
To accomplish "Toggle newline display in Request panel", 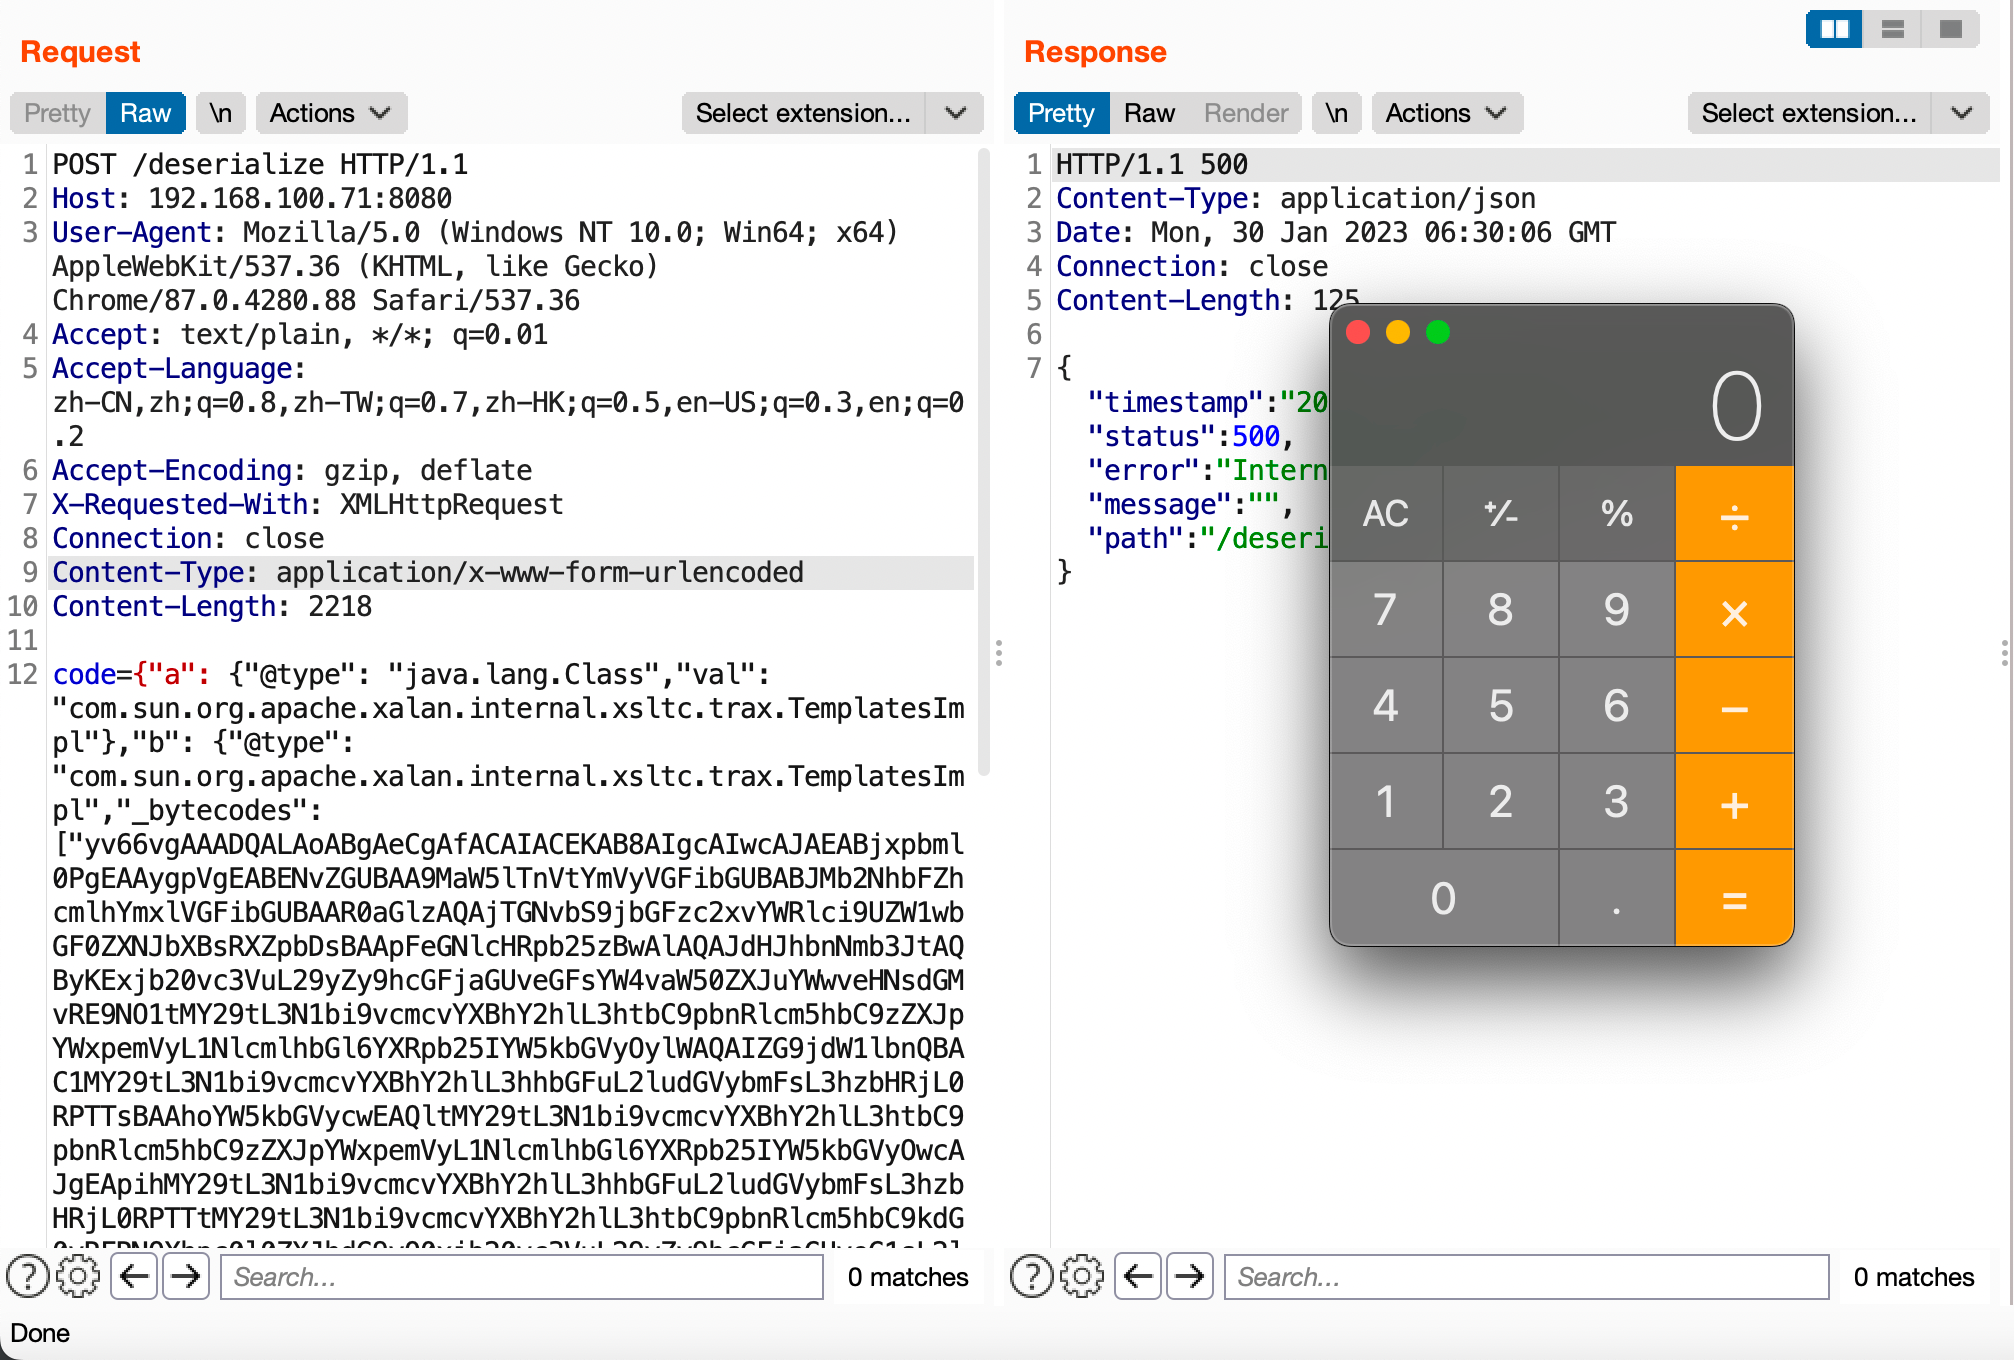I will pyautogui.click(x=221, y=113).
